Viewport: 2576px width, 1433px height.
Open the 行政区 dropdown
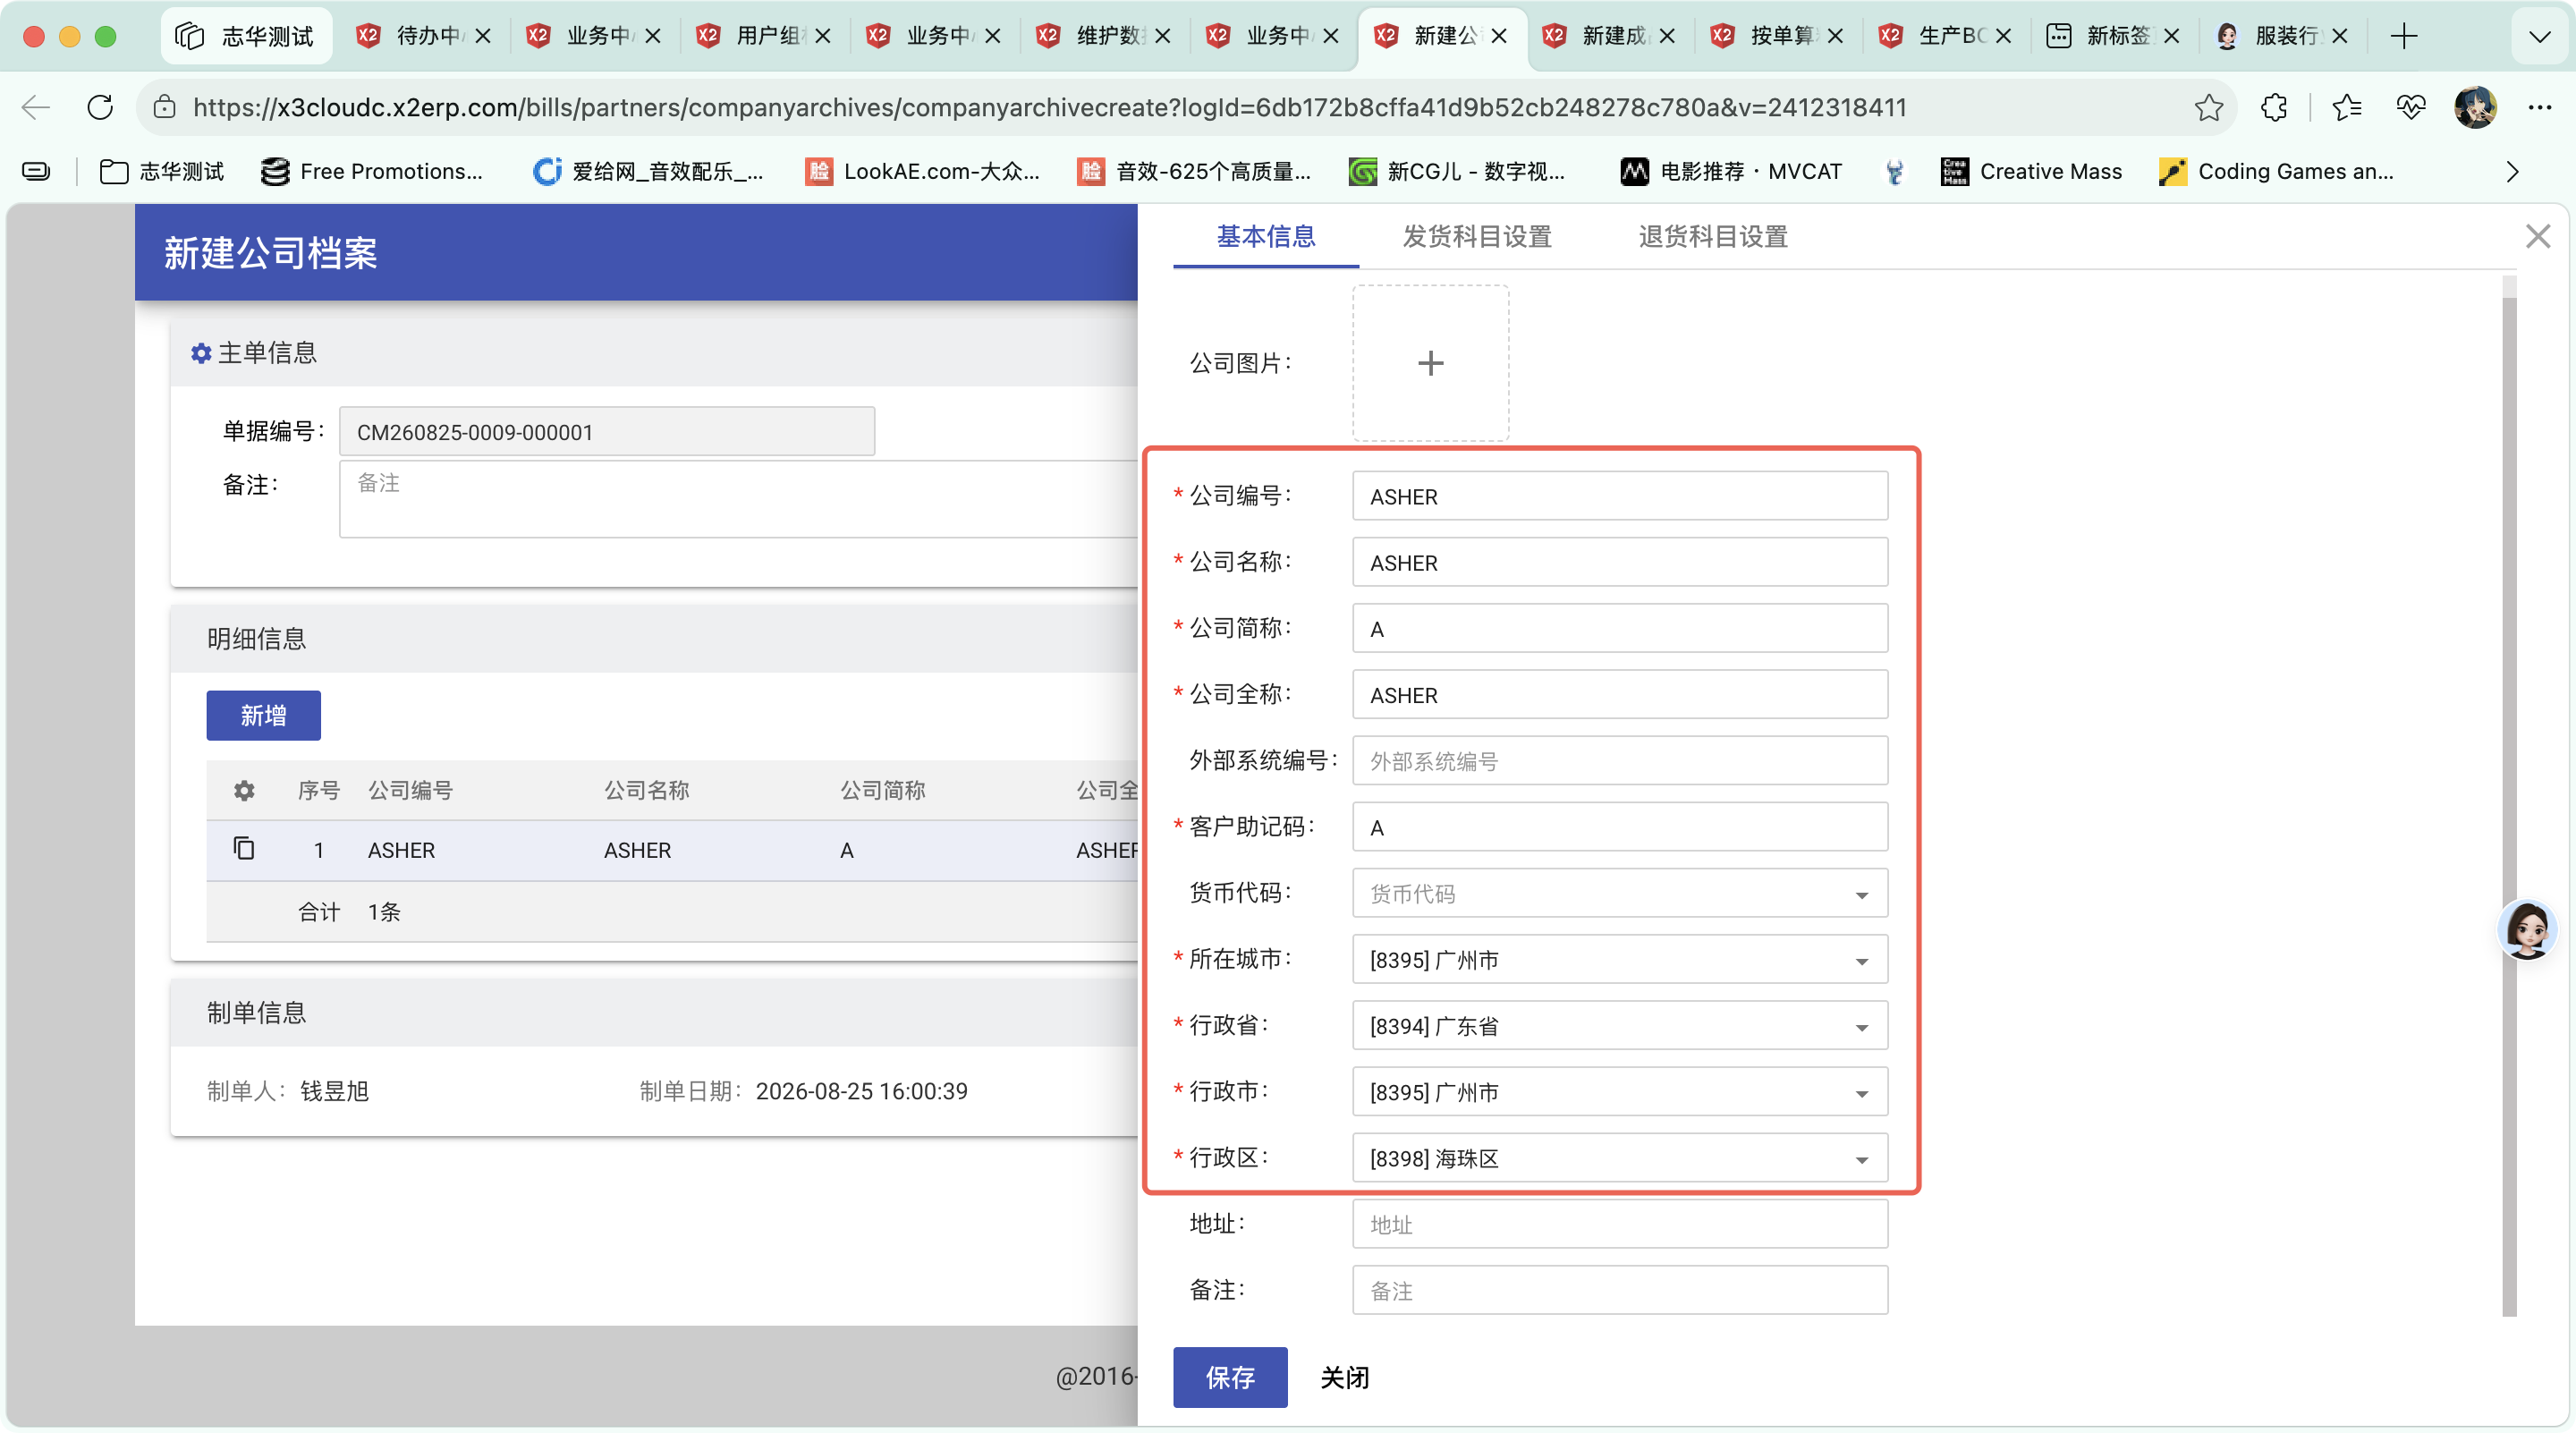1620,1158
